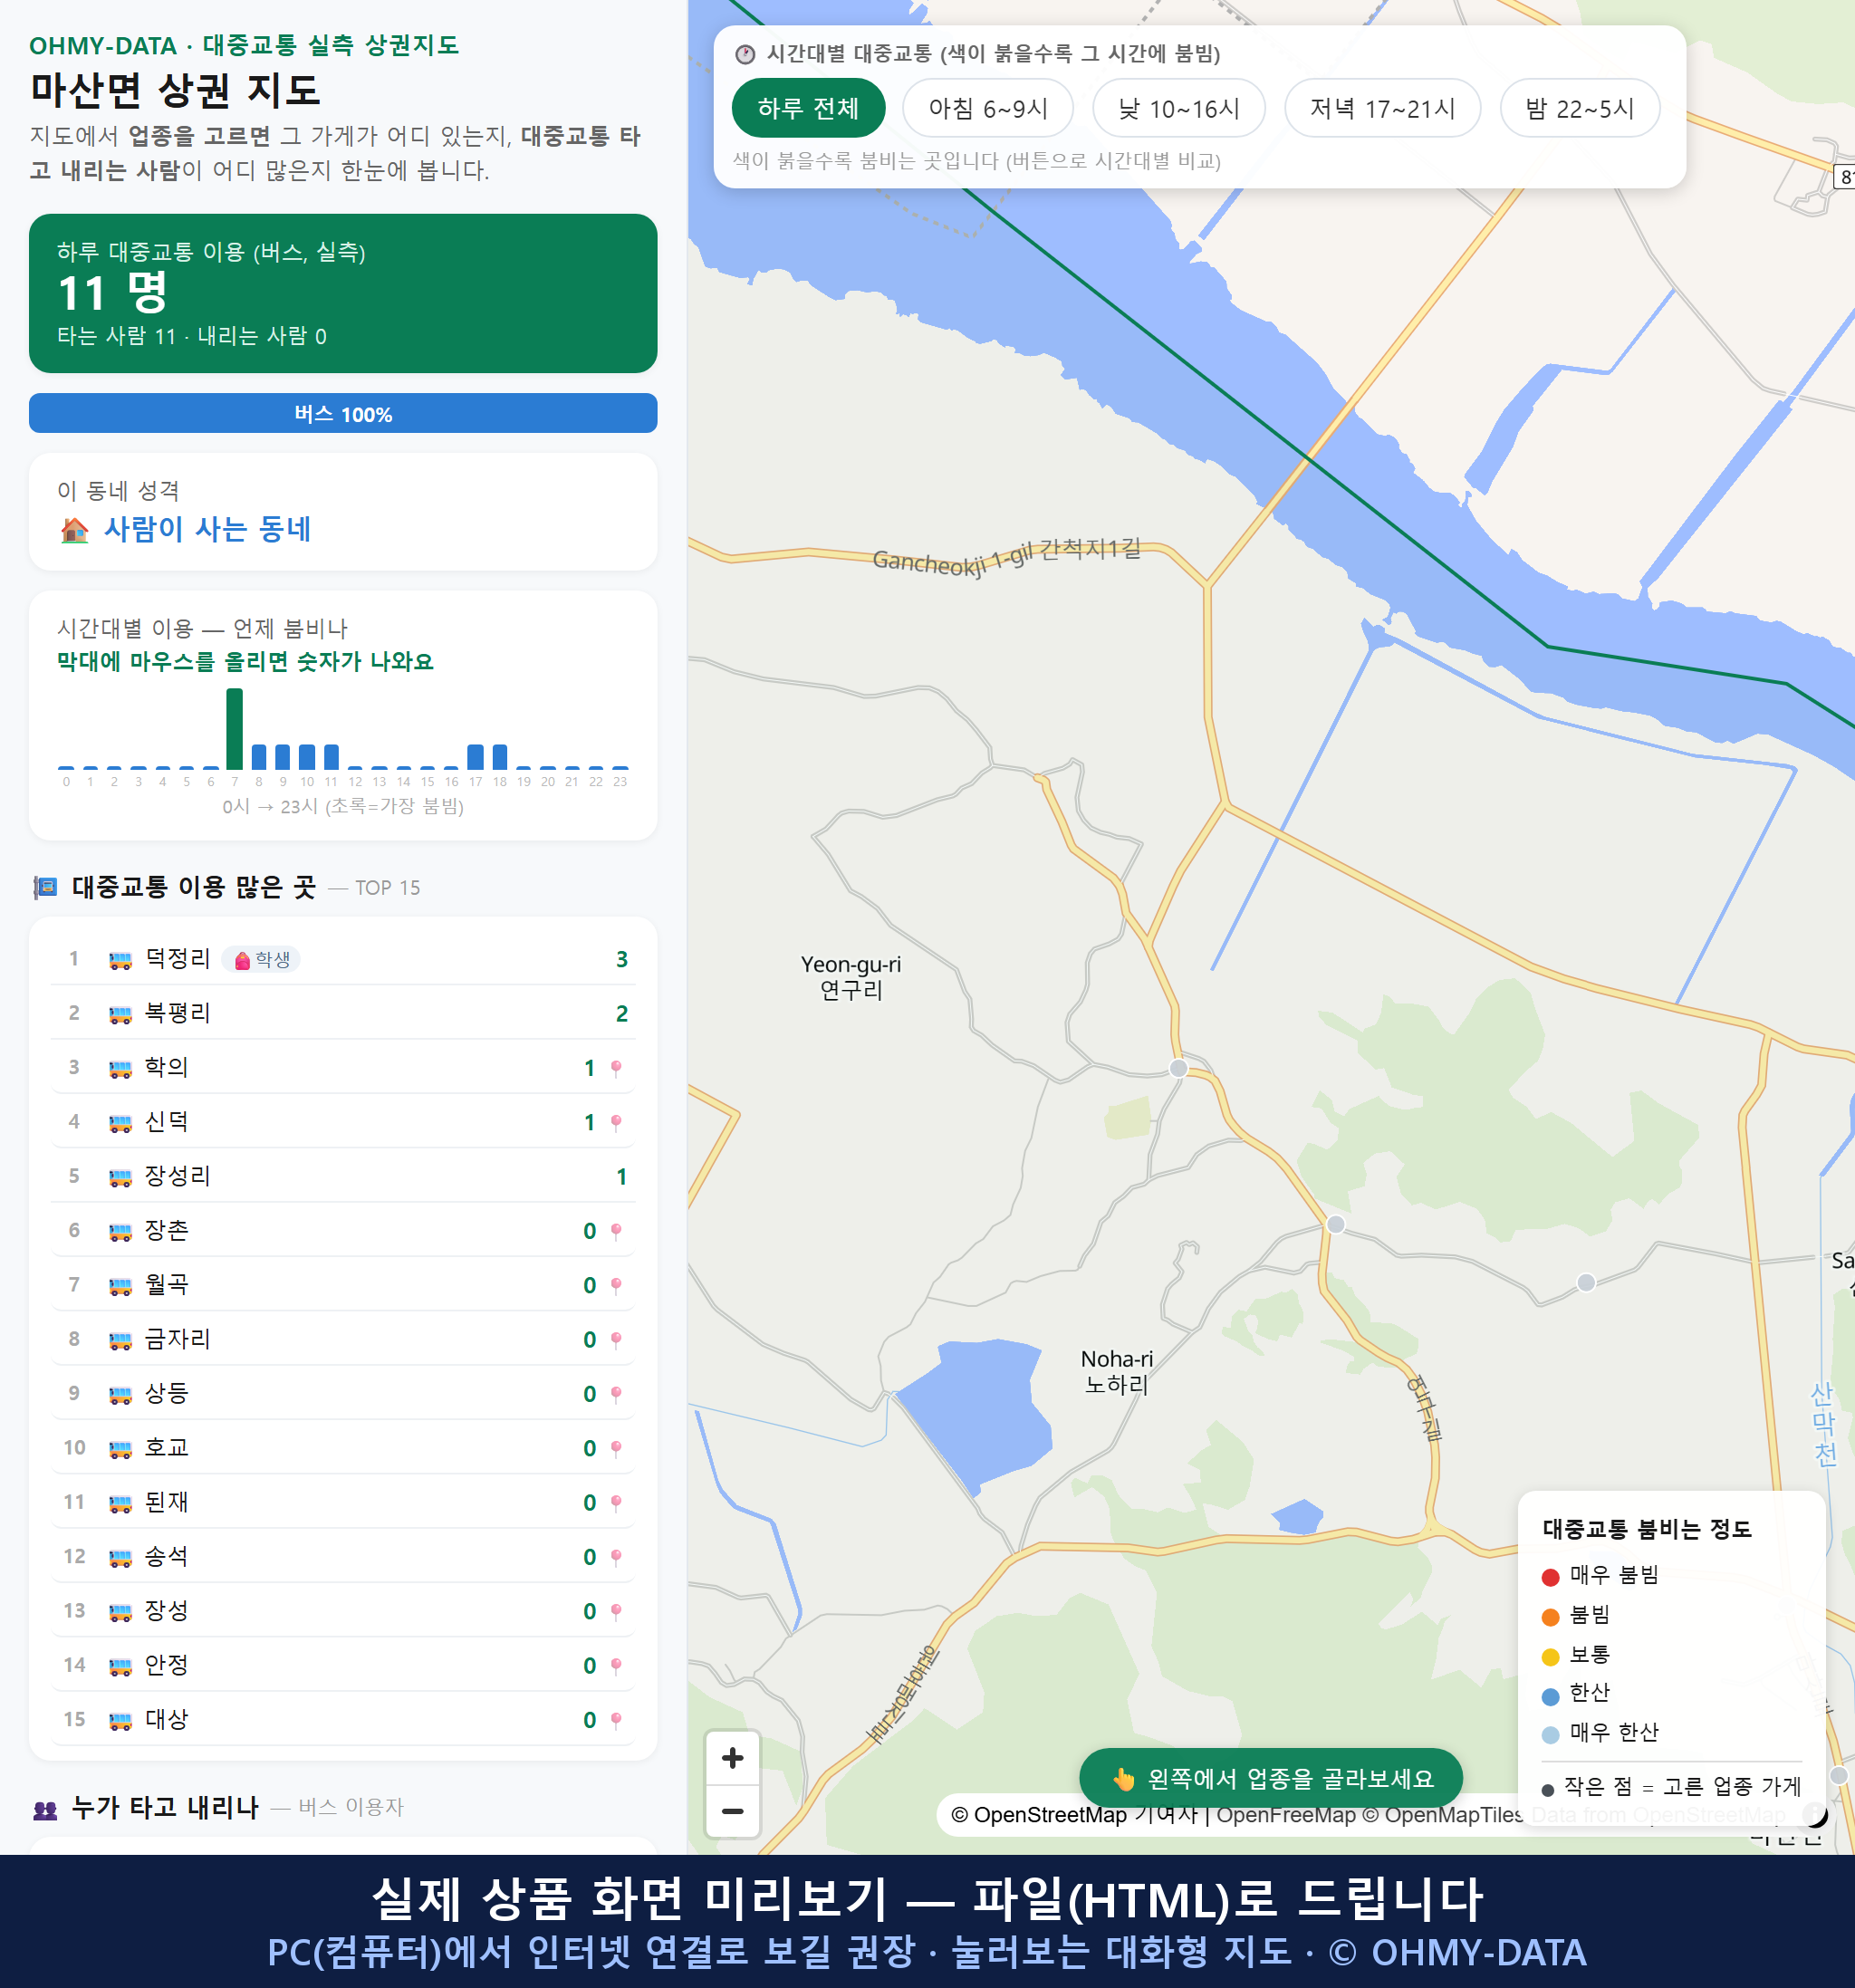The image size is (1855, 1988).
Task: Click the 대중교통 이용 많은 곳 heading icon
Action: pos(45,888)
